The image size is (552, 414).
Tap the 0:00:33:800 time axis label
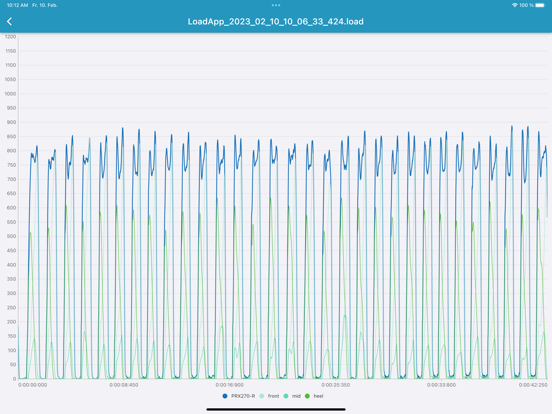(441, 385)
